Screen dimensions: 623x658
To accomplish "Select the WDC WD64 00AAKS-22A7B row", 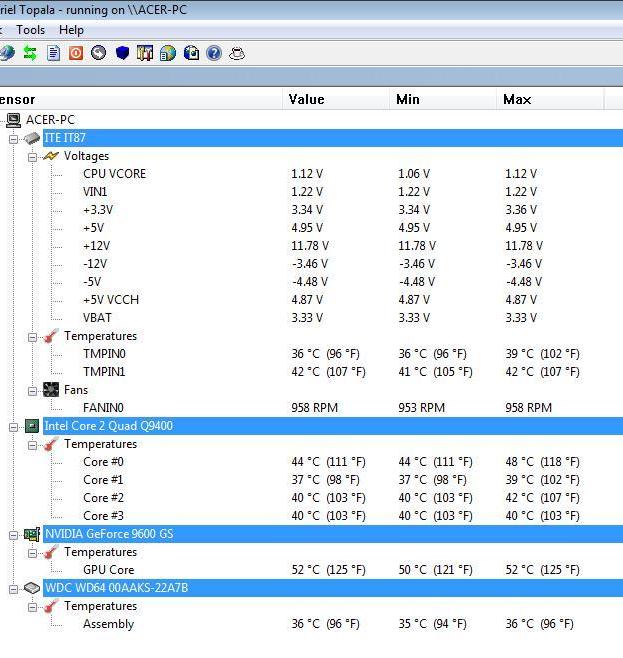I will (333, 588).
